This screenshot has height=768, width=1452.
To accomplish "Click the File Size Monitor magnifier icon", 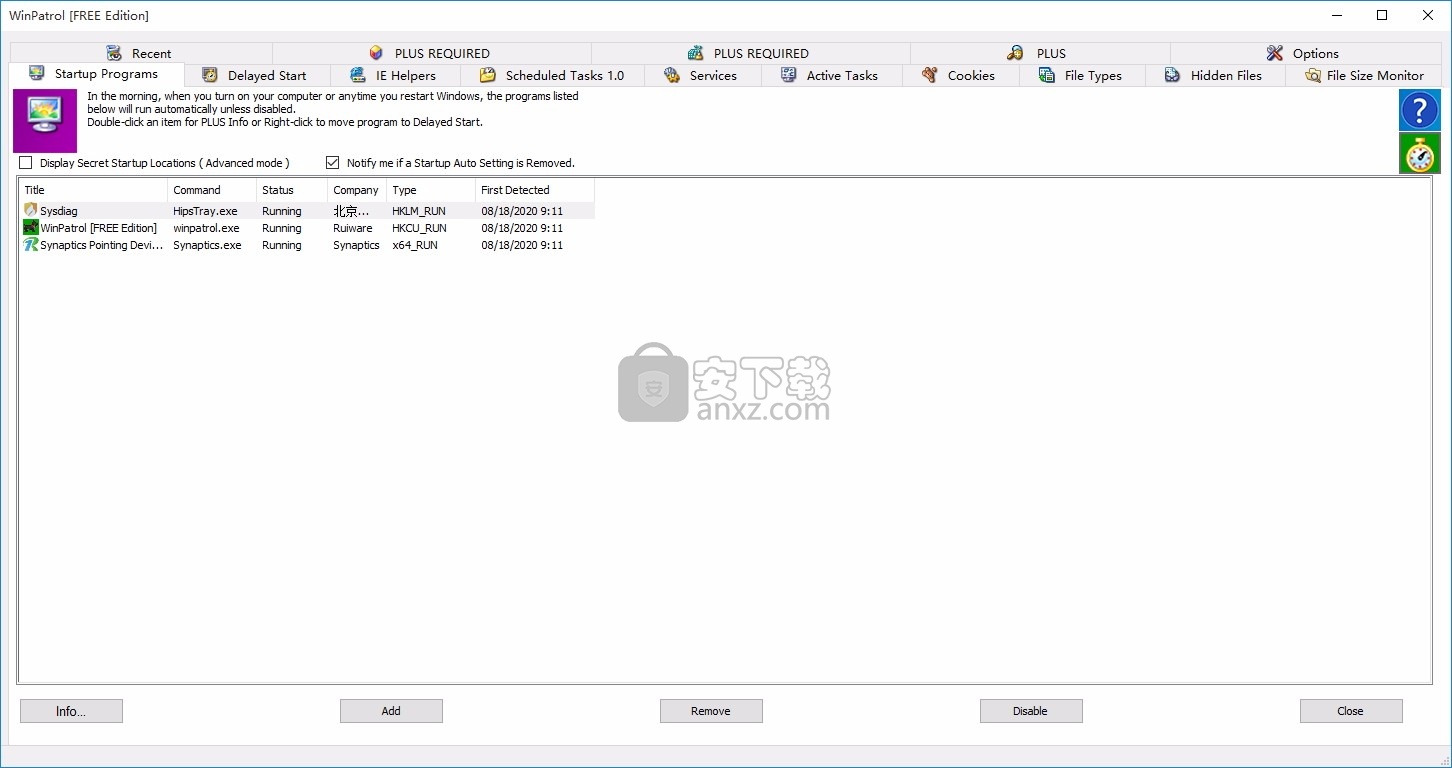I will [x=1313, y=75].
